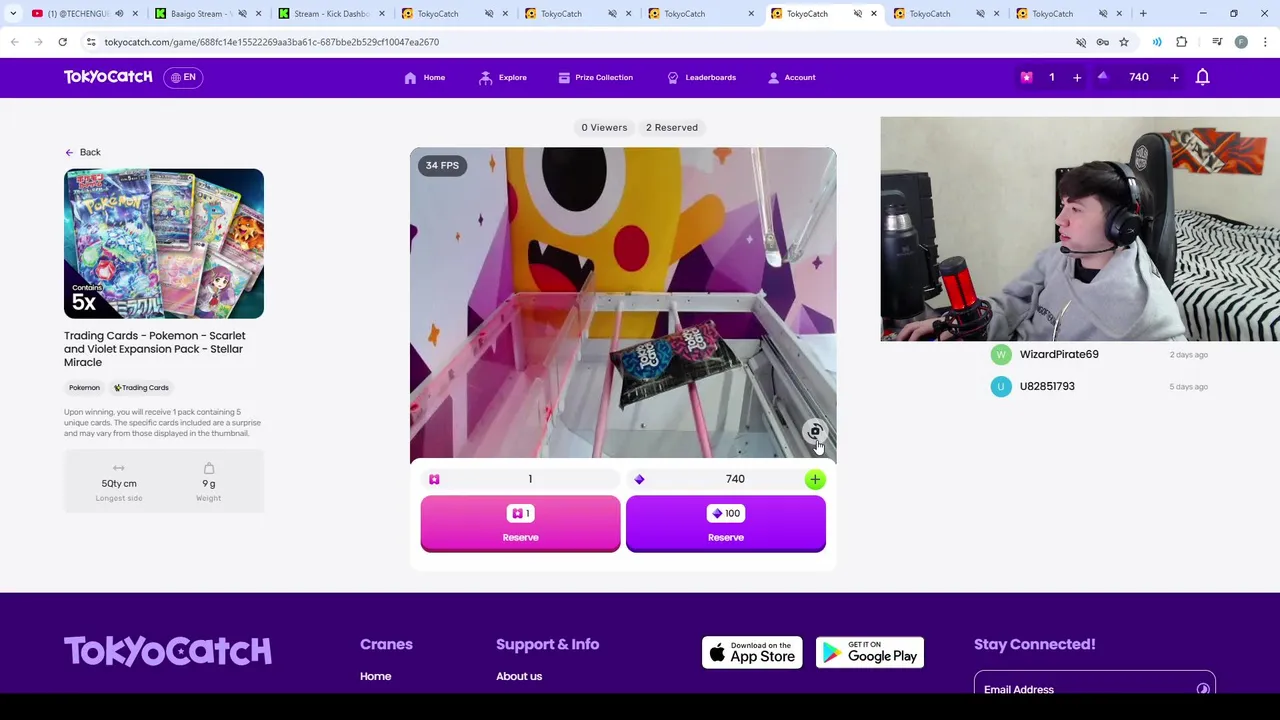Open user U82851793's entry
Screen dimensions: 1280x720
coord(1047,386)
